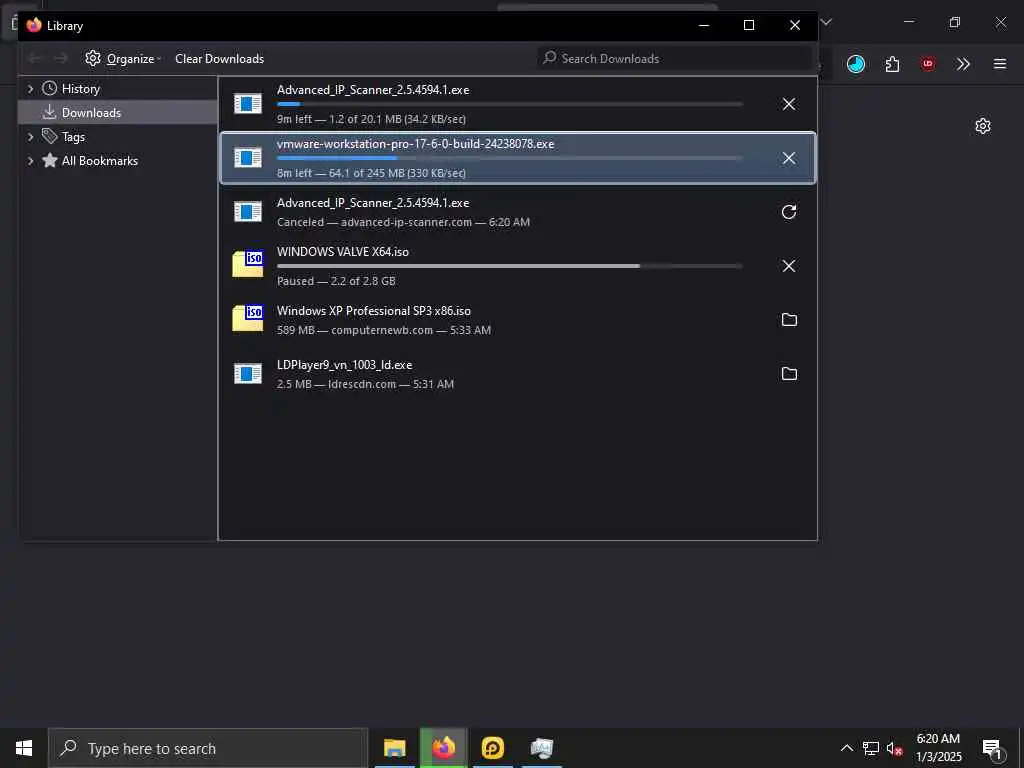
Task: Click the WINDOWS VALVE X64.iso progress bar
Action: click(x=509, y=266)
